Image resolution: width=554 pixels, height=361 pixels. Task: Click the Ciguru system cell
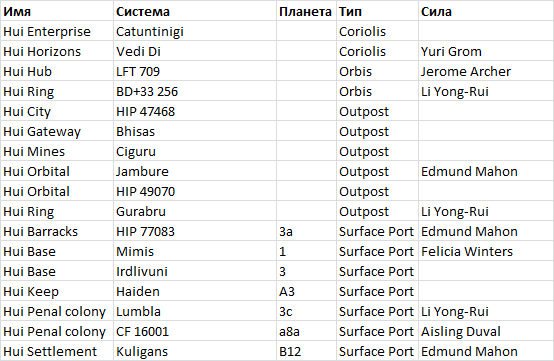[195, 152]
